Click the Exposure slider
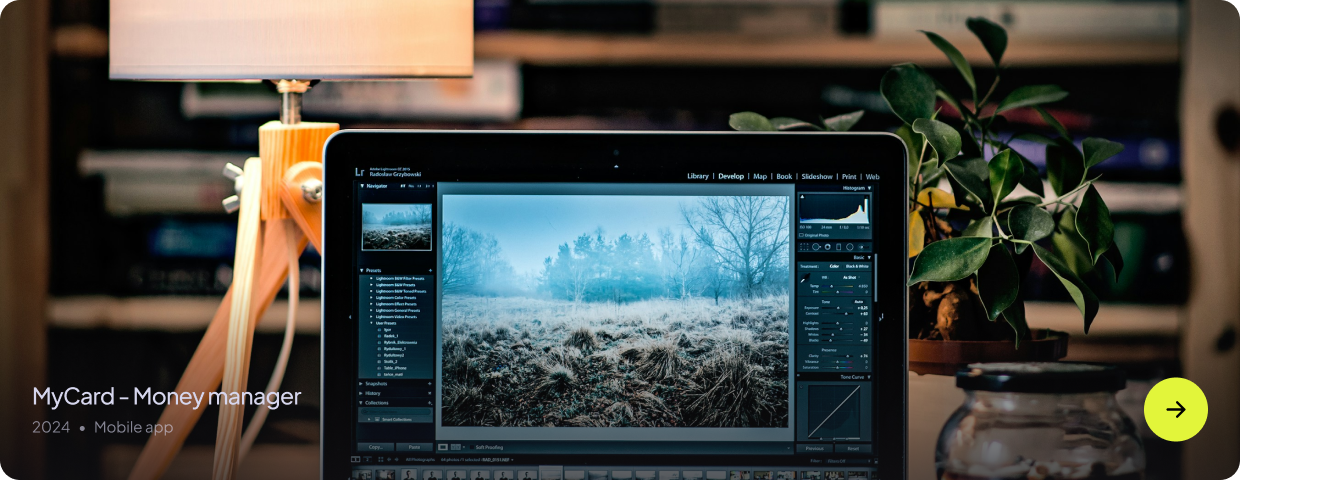This screenshot has height=480, width=1324. pyautogui.click(x=838, y=308)
